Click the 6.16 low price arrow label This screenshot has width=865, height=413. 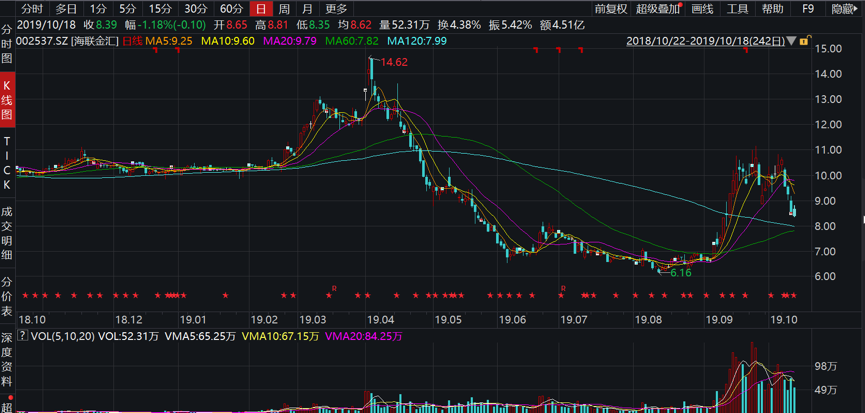[x=678, y=272]
